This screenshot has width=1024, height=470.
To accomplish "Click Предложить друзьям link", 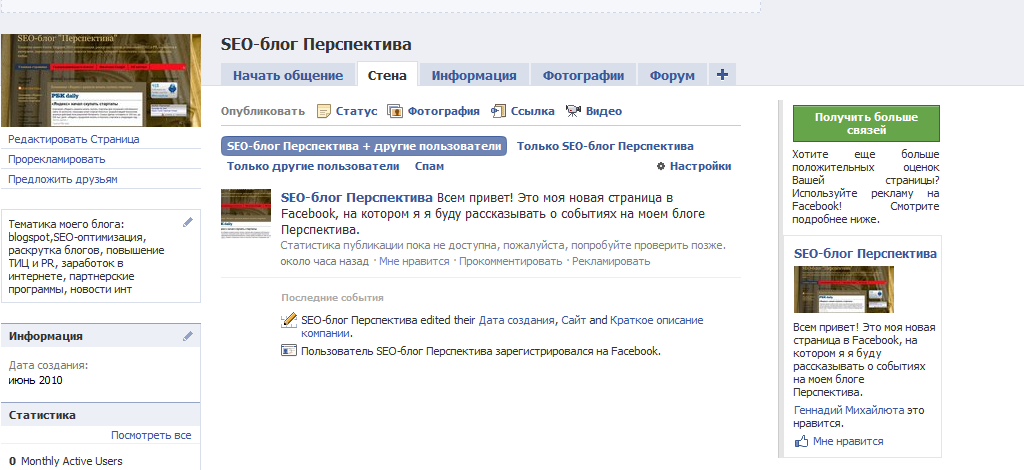I will (x=63, y=180).
